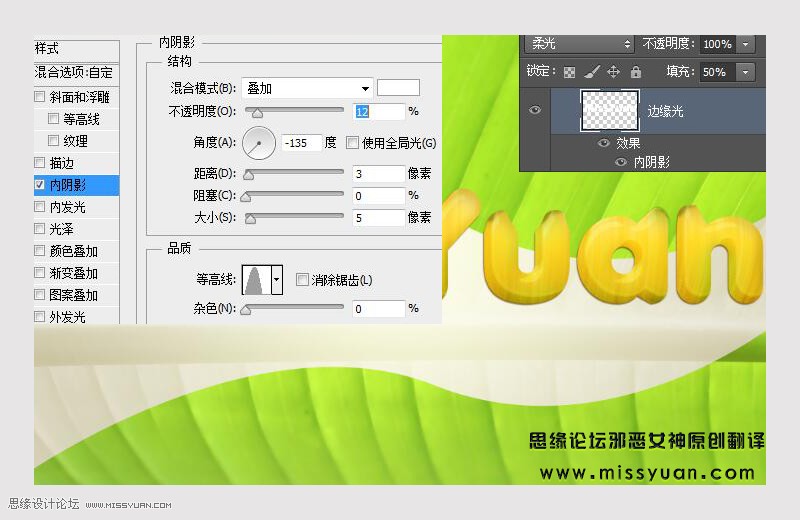Hide the 边缘光 layer eye icon
This screenshot has height=520, width=800.
coord(535,110)
